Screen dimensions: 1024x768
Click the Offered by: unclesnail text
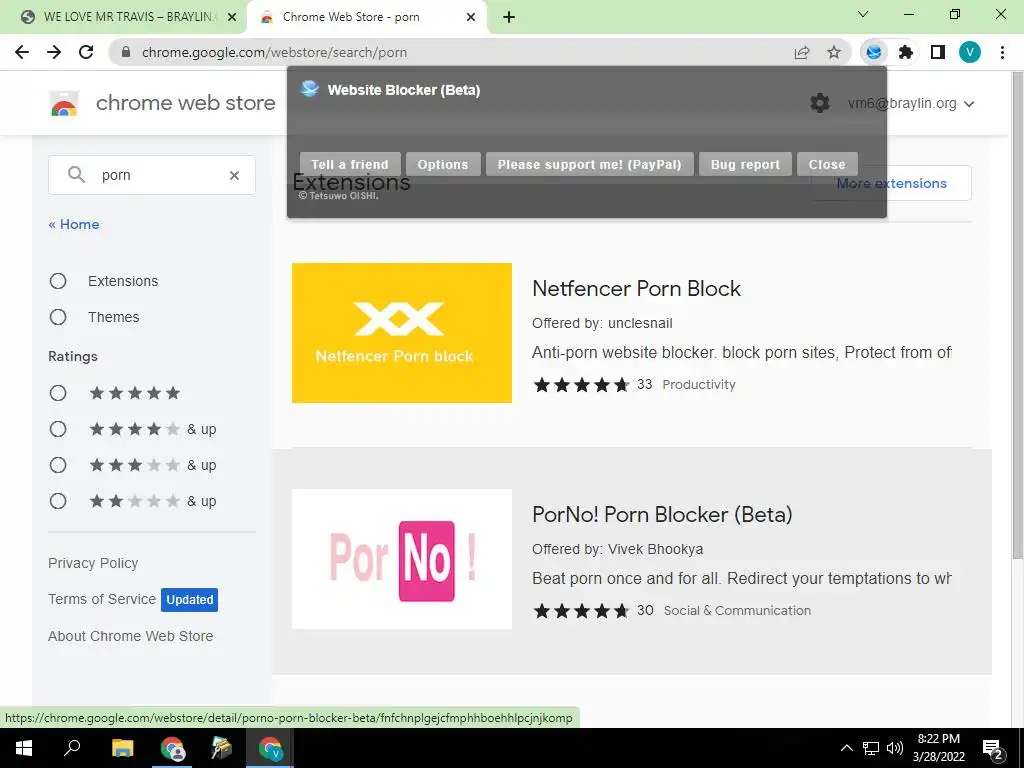[x=602, y=323]
